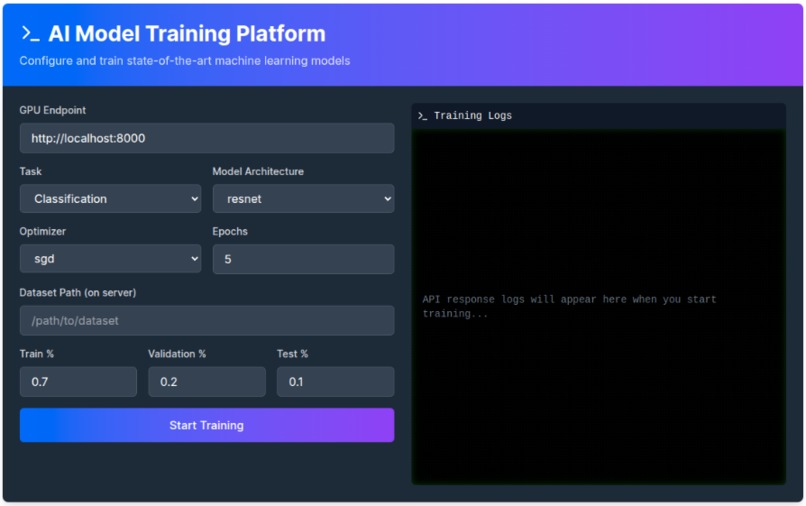Click the Test % field showing 0.1
The width and height of the screenshot is (806, 506).
click(336, 382)
